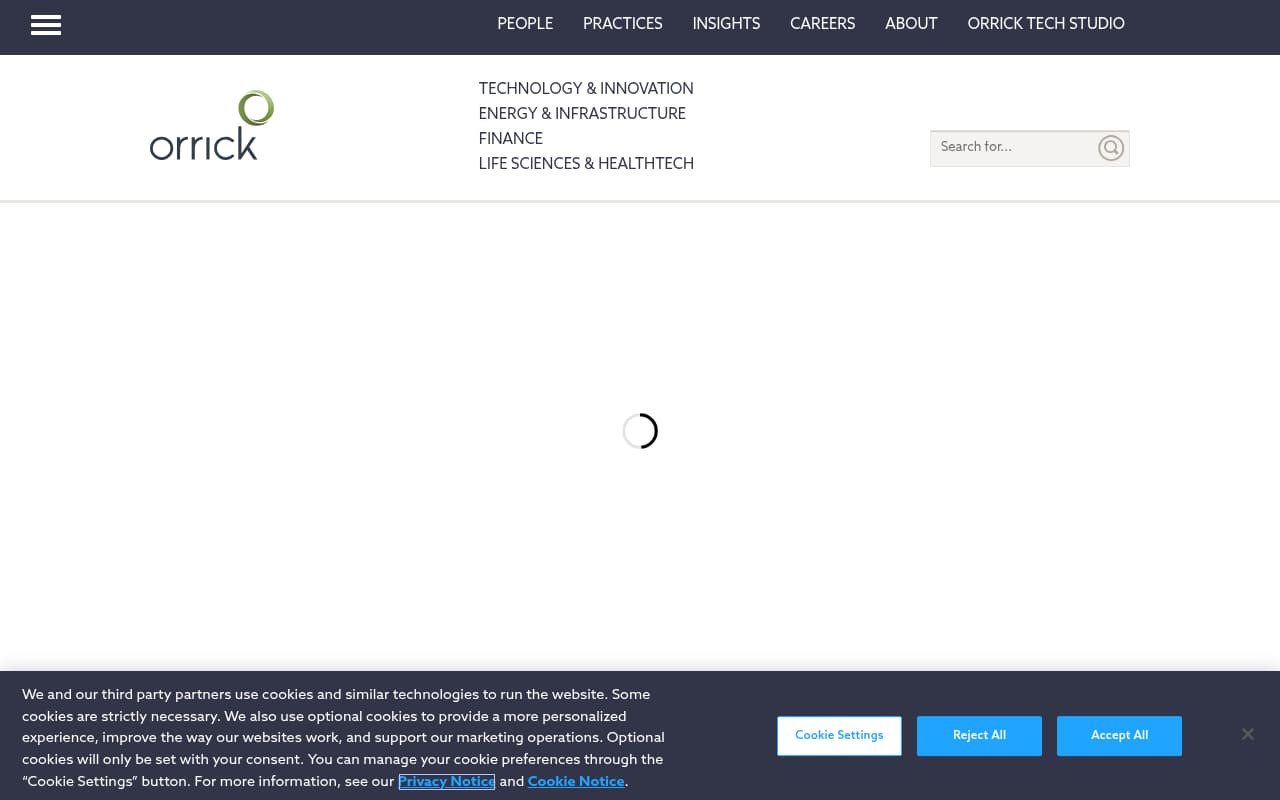Viewport: 1280px width, 800px height.
Task: Open the Cookie Notice link
Action: [576, 782]
